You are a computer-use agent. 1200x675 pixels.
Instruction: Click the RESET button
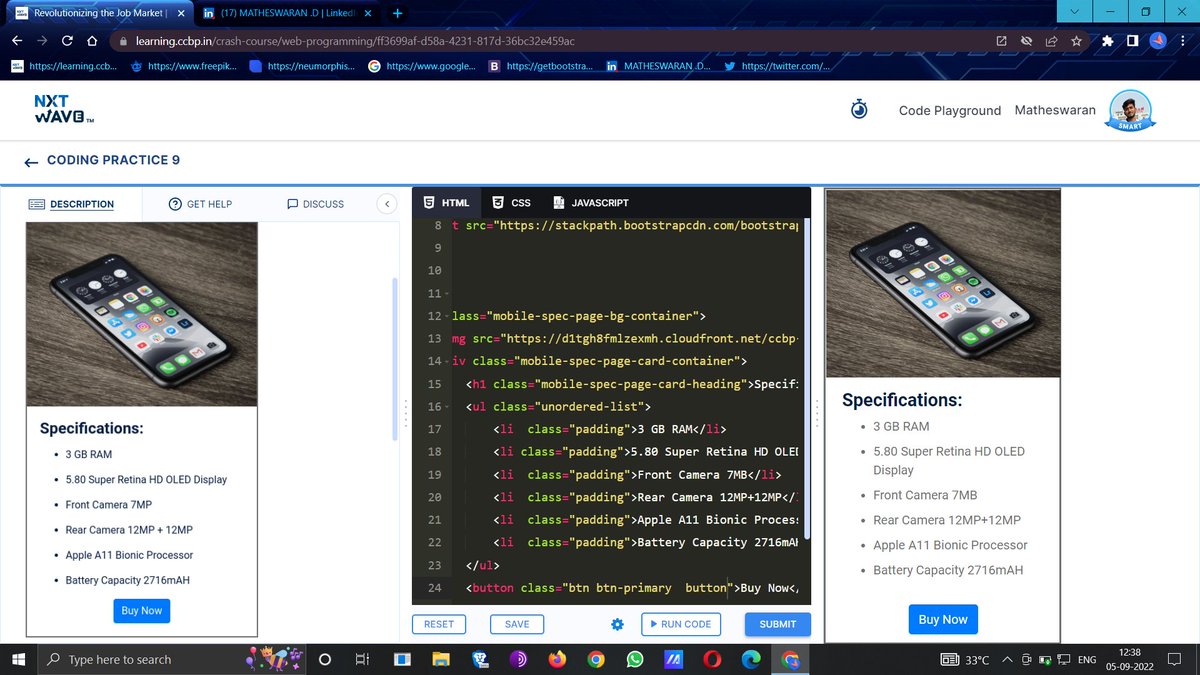439,624
